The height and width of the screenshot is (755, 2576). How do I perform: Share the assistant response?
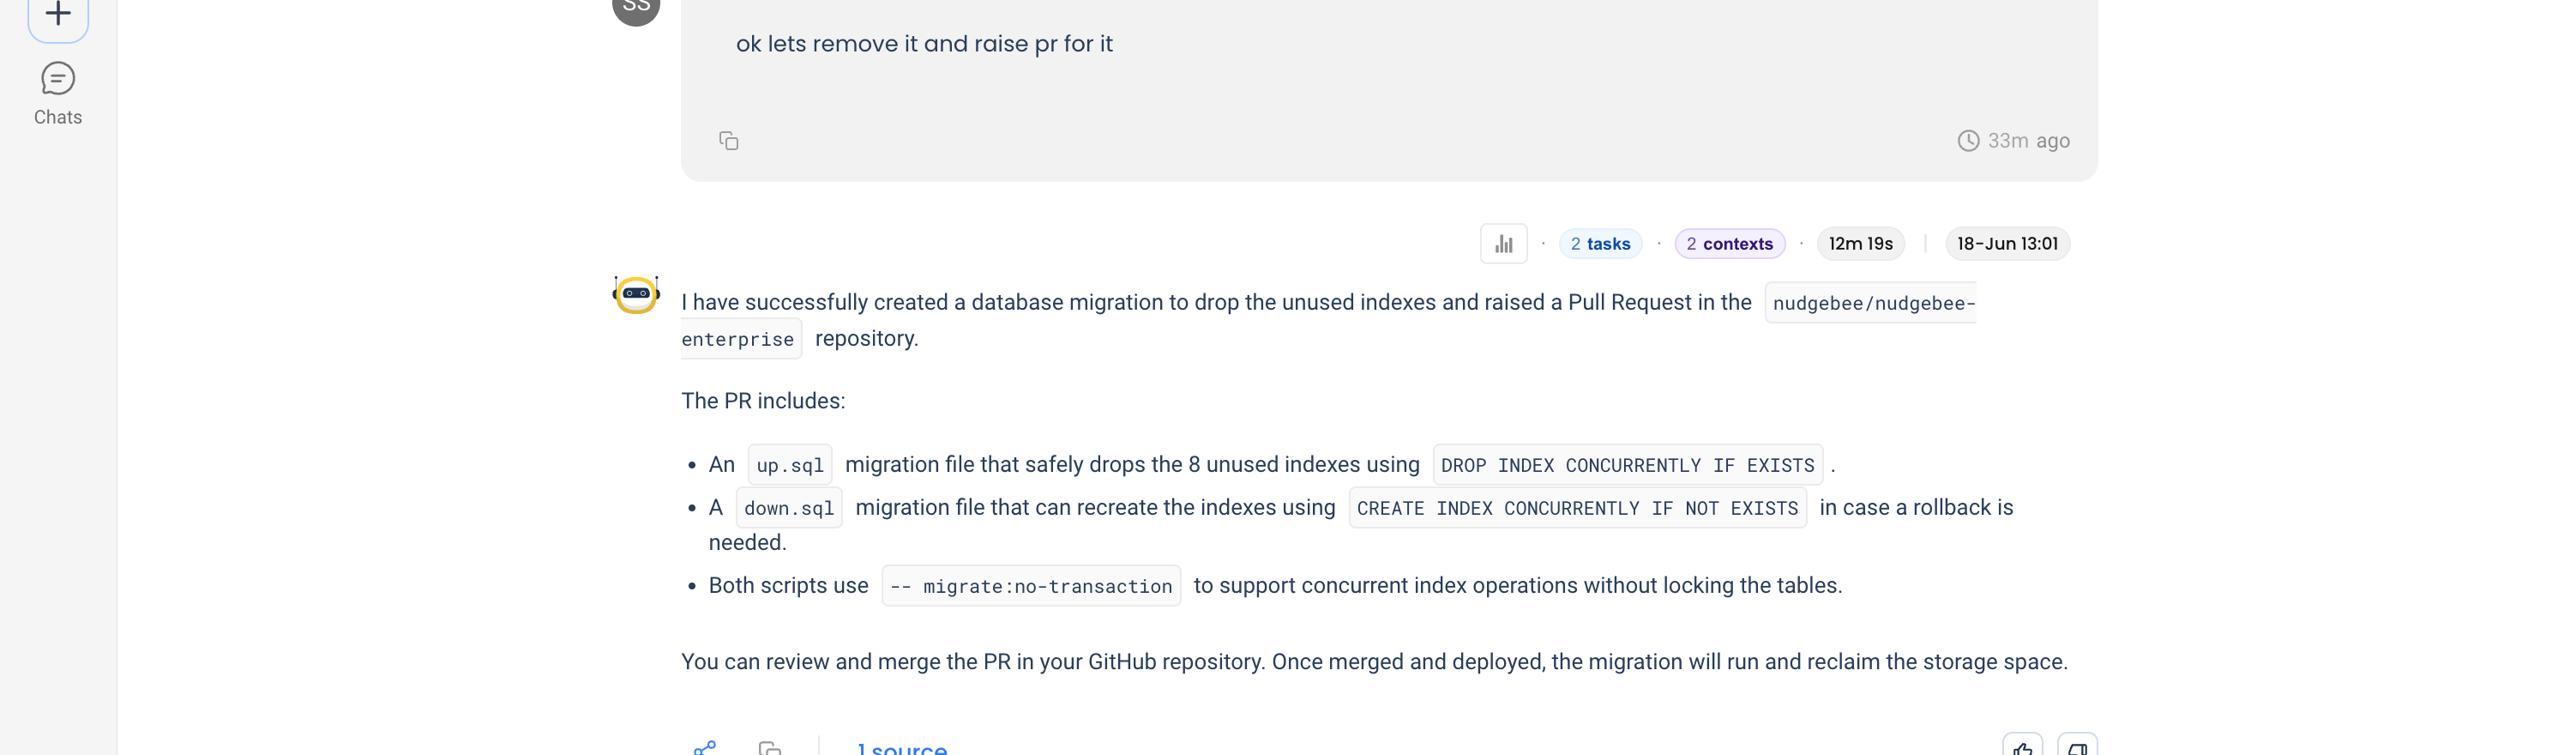pyautogui.click(x=705, y=747)
